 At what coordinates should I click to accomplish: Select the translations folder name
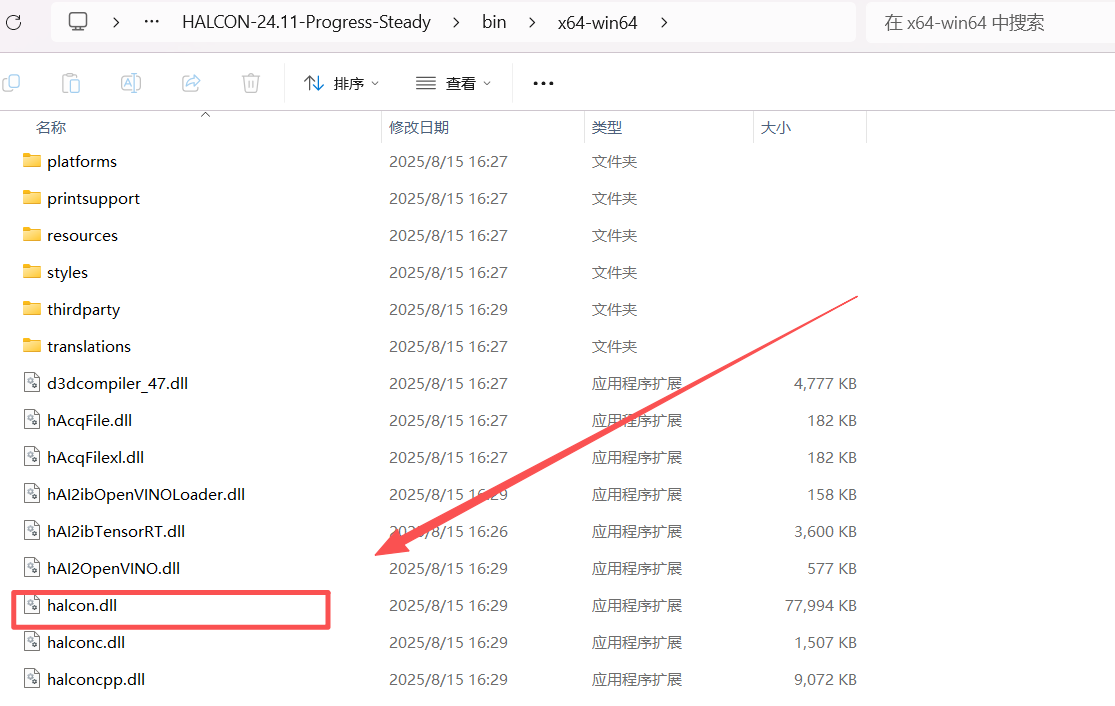click(89, 347)
